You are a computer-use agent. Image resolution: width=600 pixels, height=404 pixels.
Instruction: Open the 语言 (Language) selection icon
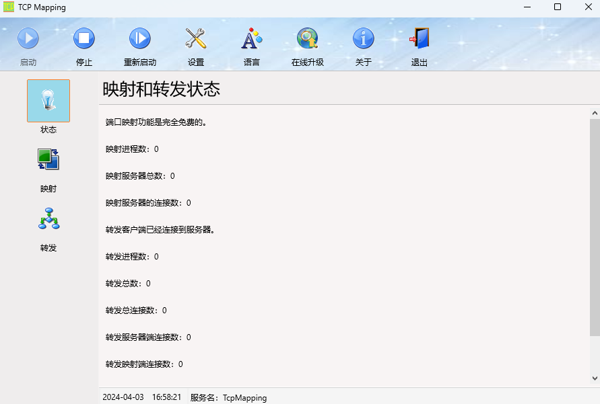(252, 40)
